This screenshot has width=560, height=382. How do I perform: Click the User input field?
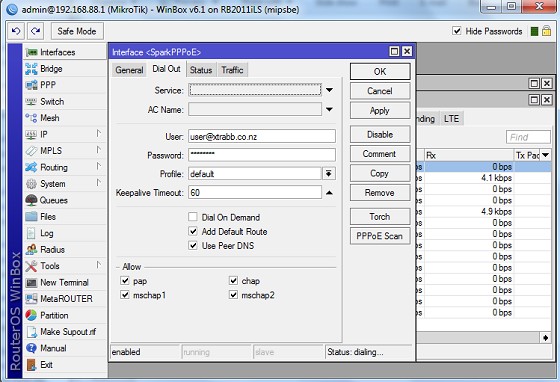click(262, 136)
